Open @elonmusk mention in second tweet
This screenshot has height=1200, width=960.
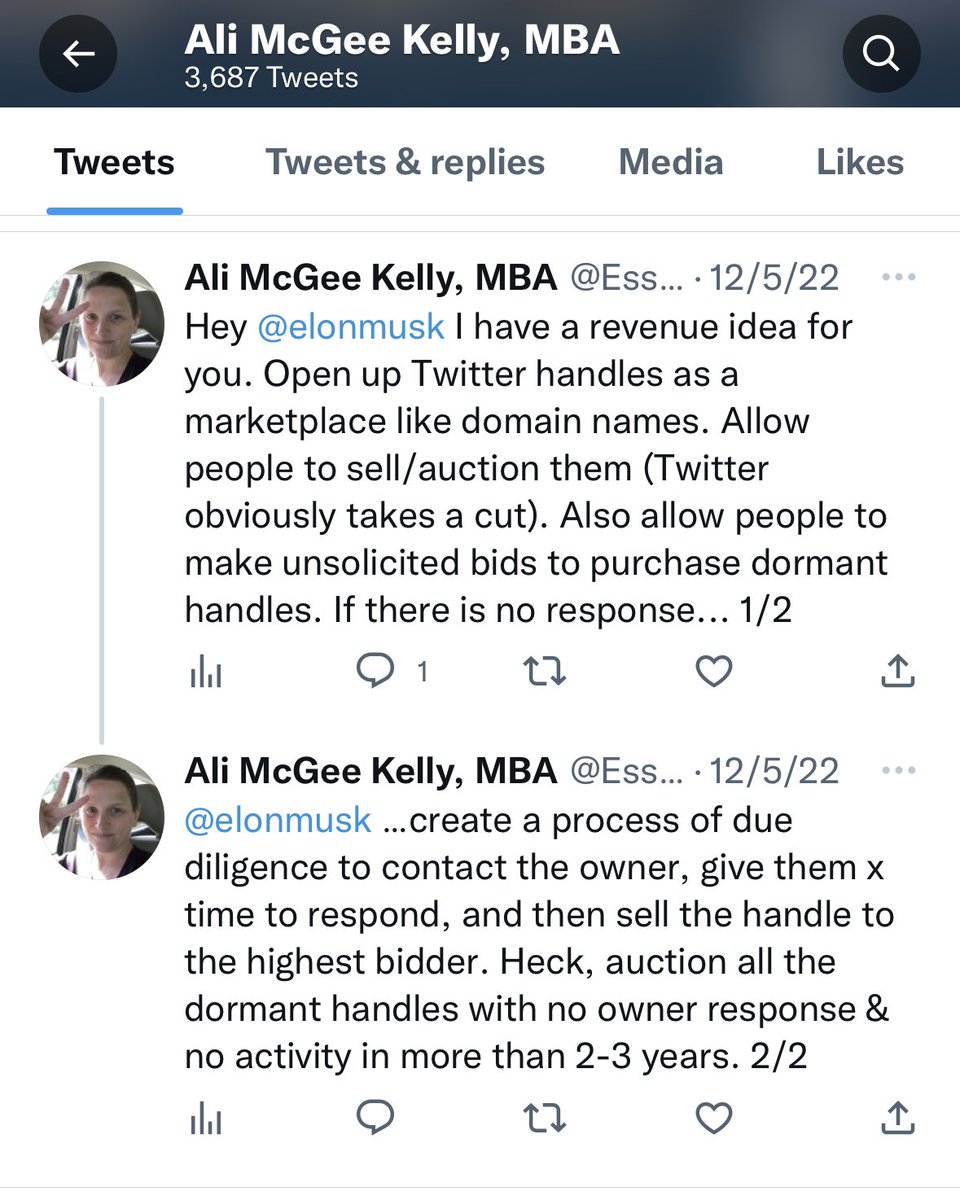[279, 820]
